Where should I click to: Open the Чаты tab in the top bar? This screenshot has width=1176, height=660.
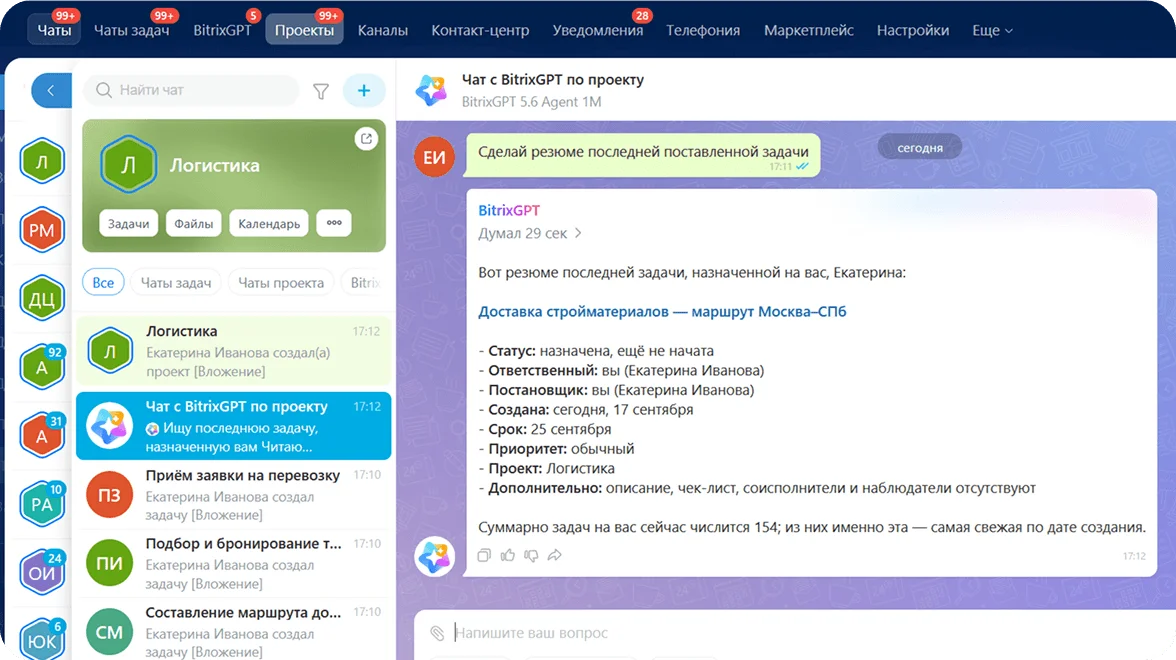54,30
